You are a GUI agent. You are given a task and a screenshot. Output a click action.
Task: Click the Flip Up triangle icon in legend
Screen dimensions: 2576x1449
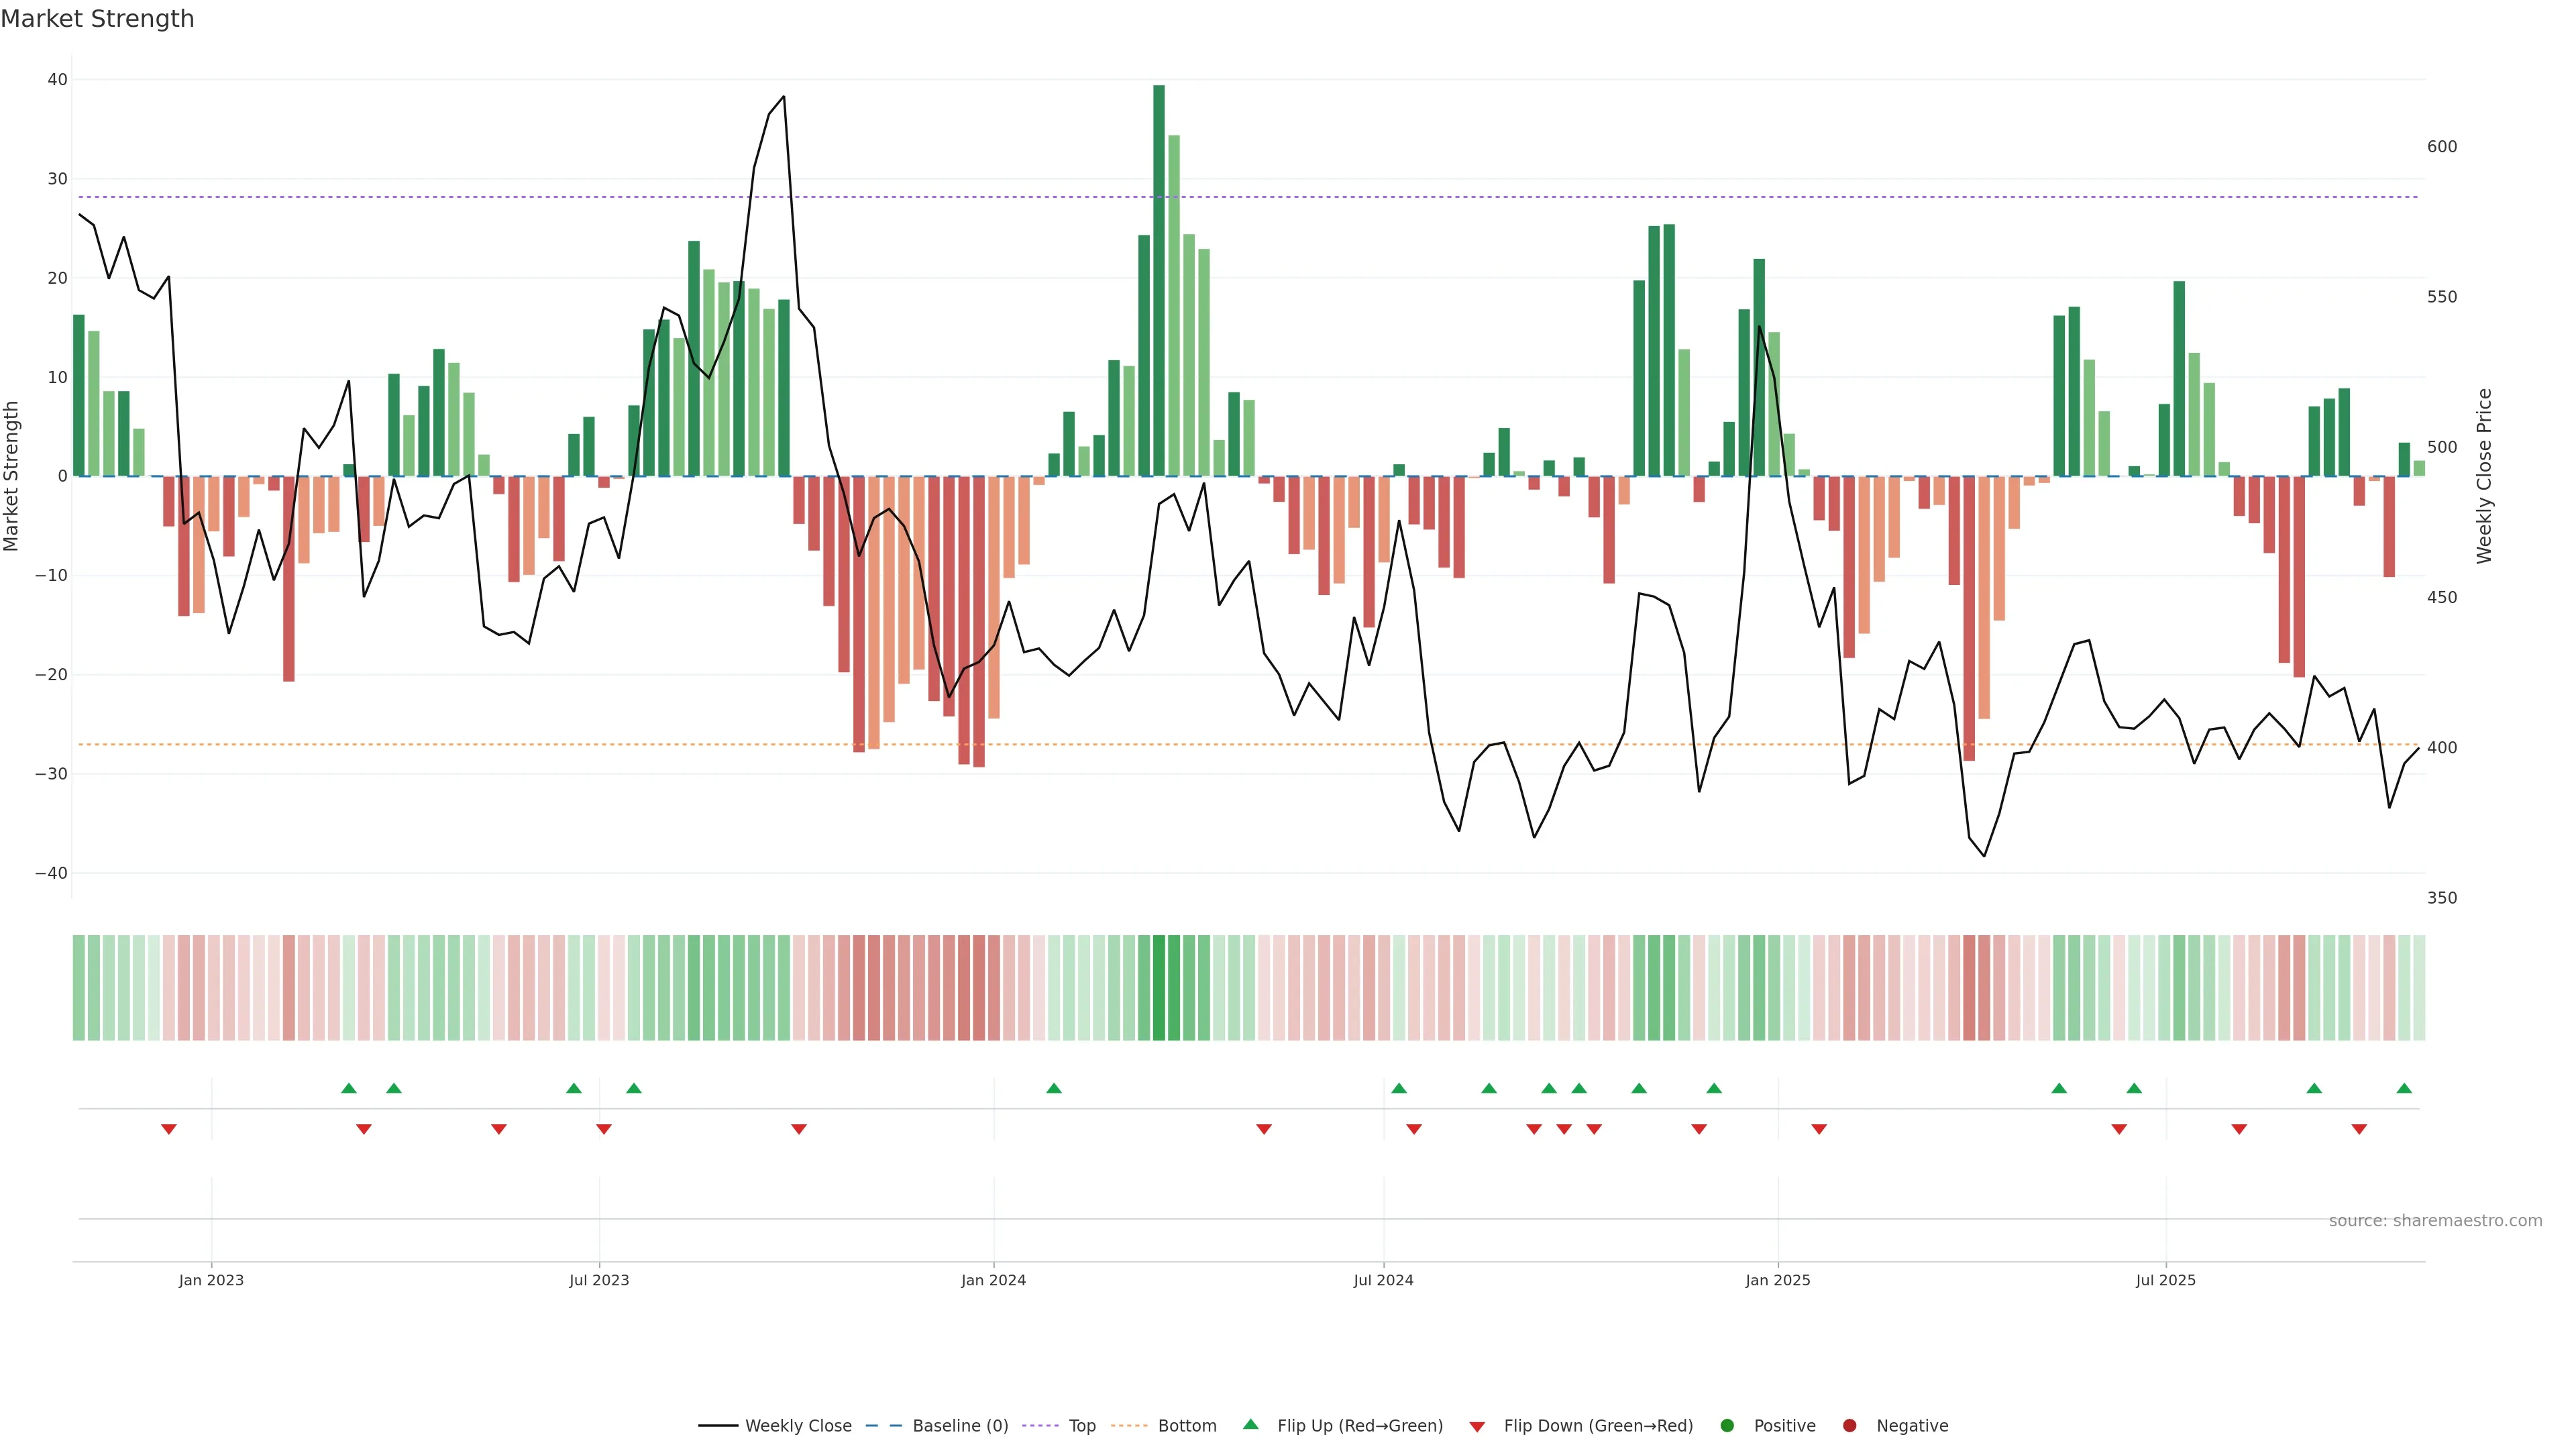1250,1425
